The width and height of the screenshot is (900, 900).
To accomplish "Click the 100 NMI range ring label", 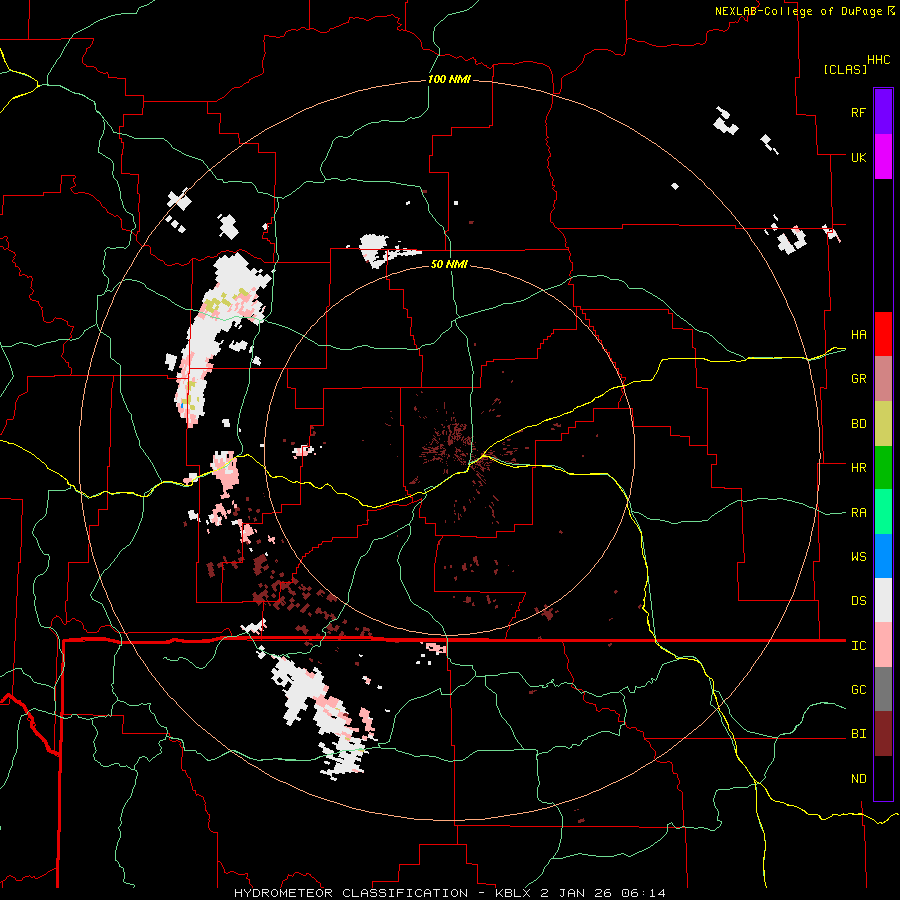I will click(449, 79).
